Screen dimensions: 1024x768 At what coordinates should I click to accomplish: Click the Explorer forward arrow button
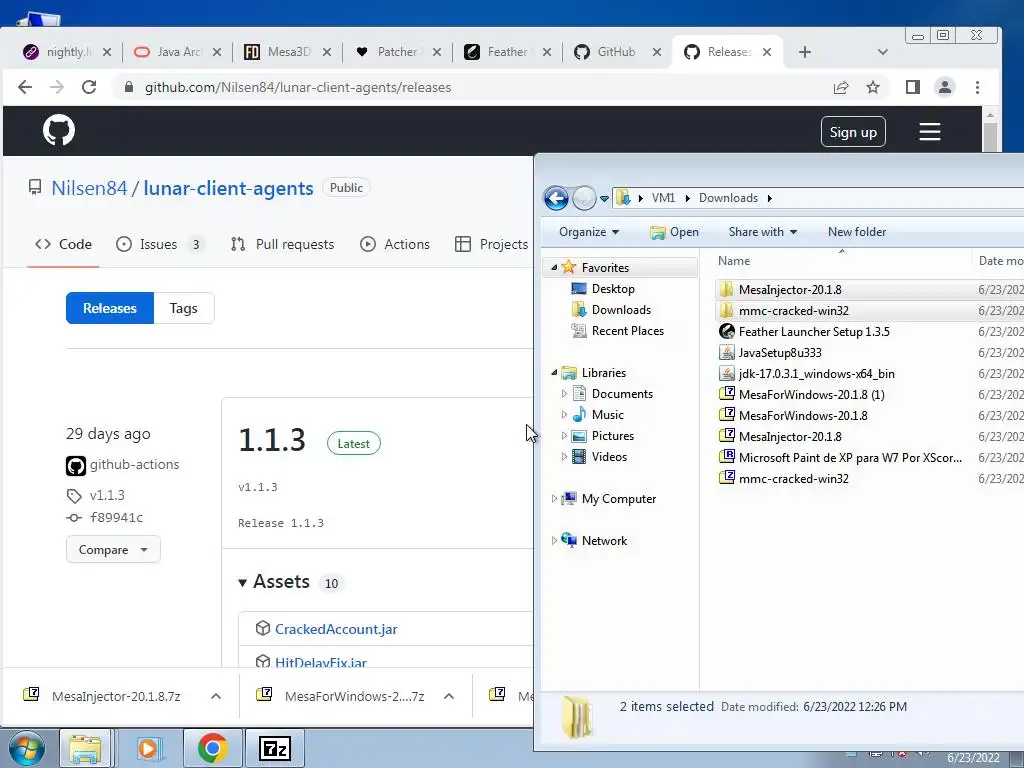click(584, 198)
